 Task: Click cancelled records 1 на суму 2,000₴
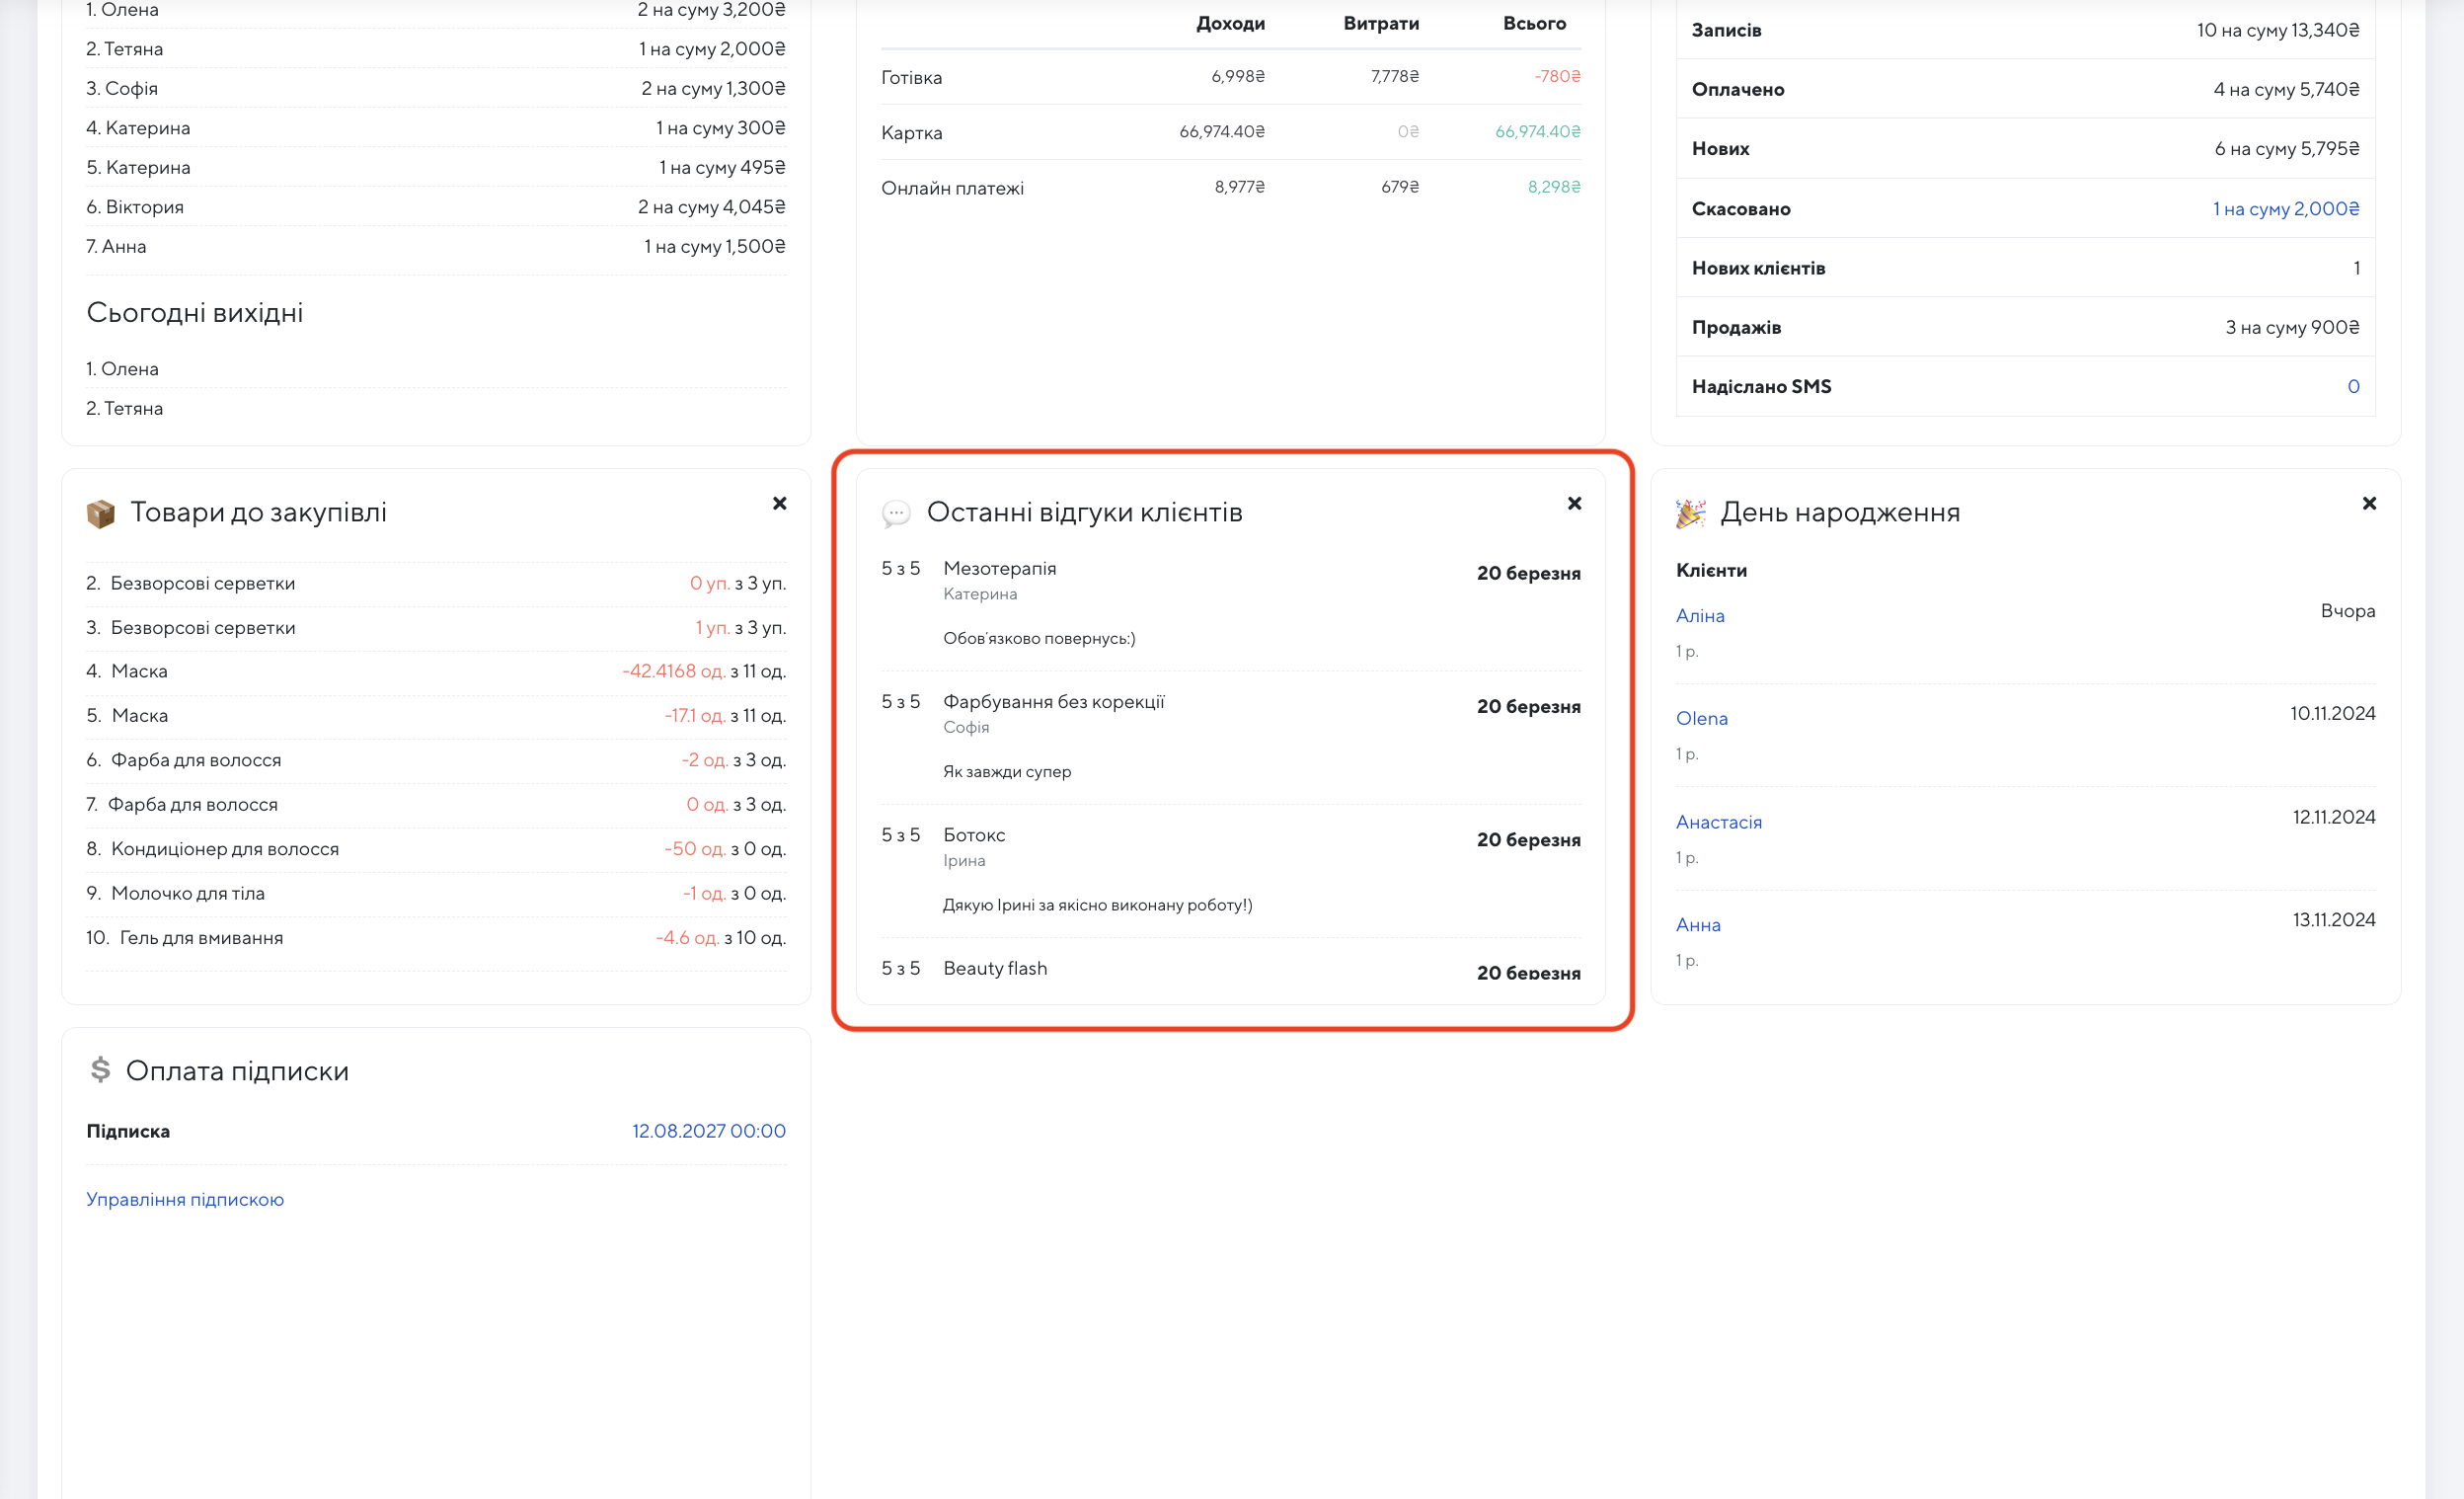(x=2285, y=209)
